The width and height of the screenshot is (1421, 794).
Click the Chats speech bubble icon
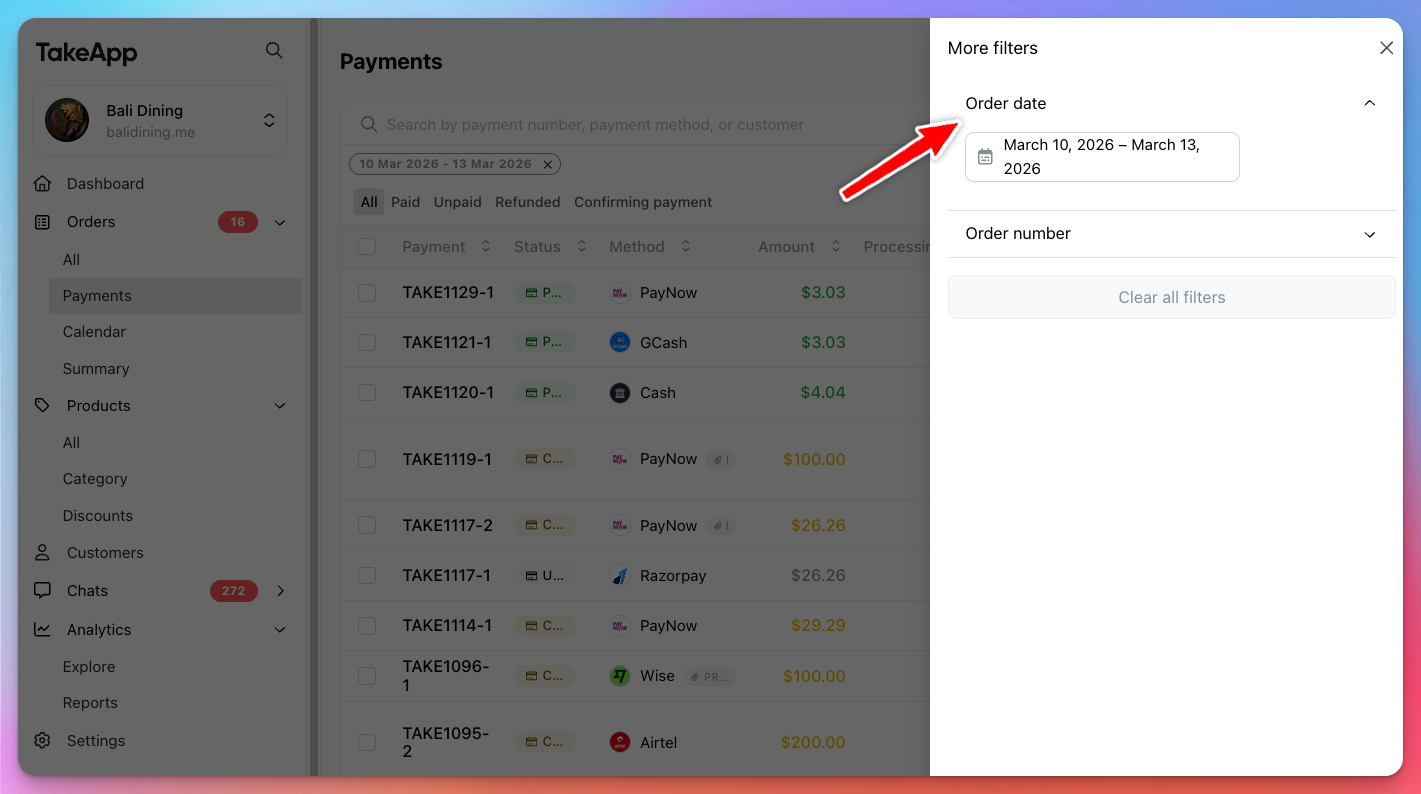(42, 591)
